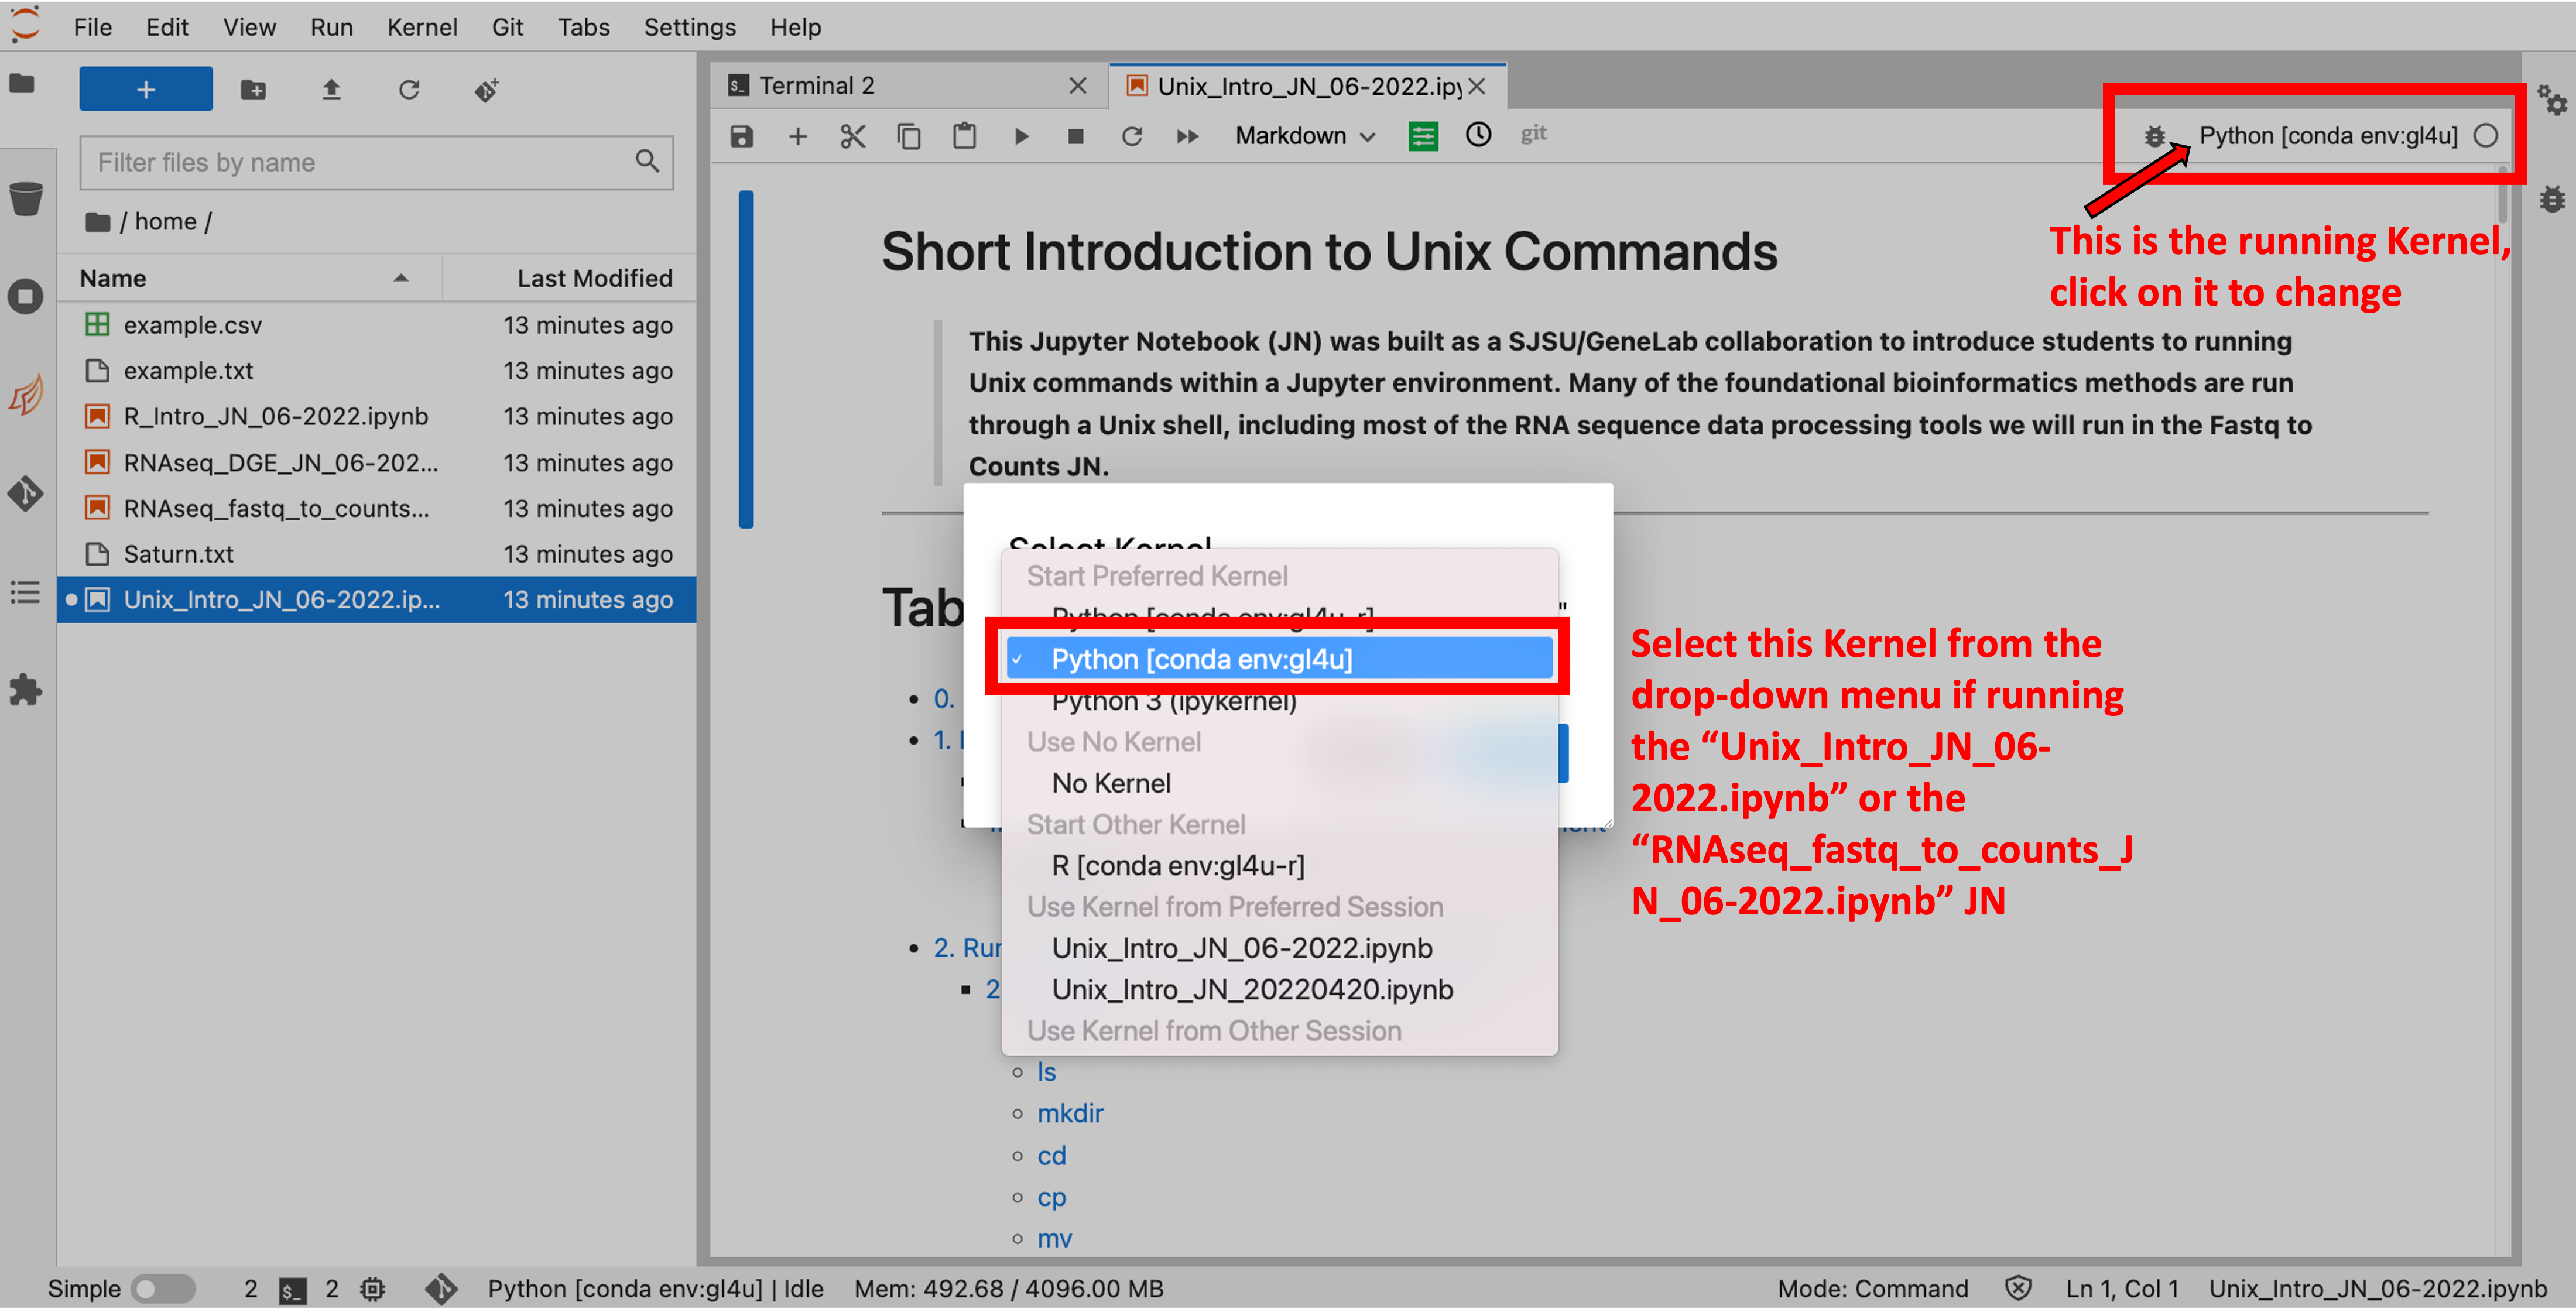Choose Unix_Intro_JN_20220420.ipynb session kernel
The height and width of the screenshot is (1309, 2576).
pyautogui.click(x=1279, y=990)
